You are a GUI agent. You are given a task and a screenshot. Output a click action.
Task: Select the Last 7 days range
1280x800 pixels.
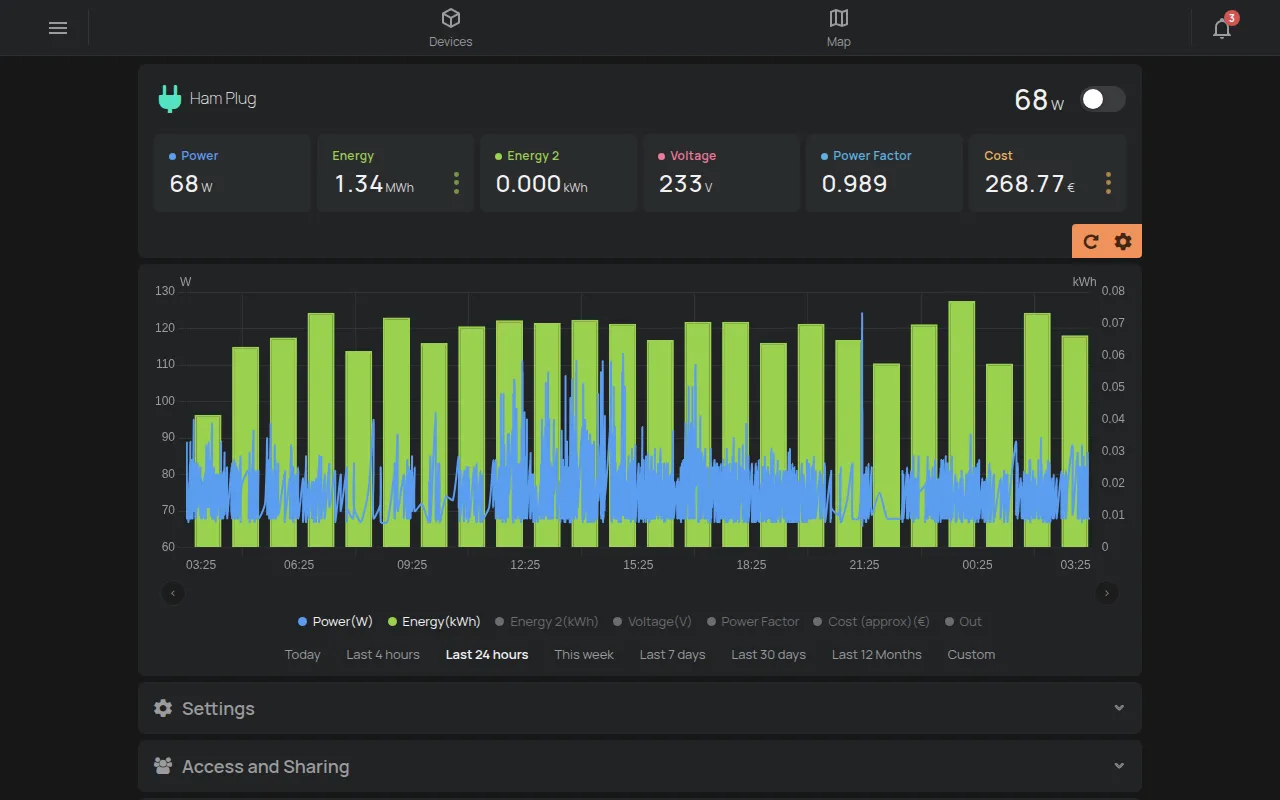pyautogui.click(x=673, y=655)
